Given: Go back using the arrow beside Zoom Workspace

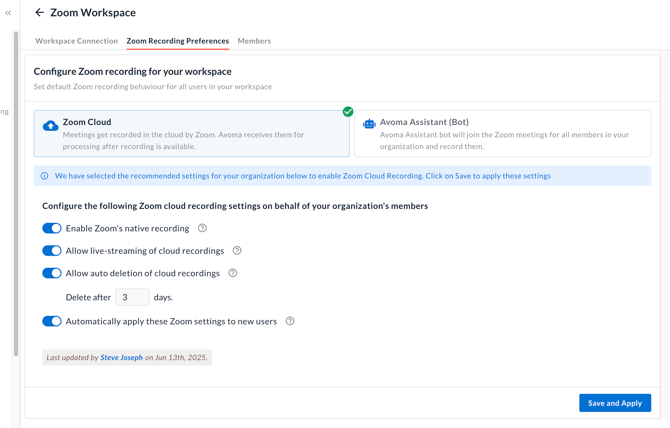Looking at the screenshot, I should click(39, 12).
